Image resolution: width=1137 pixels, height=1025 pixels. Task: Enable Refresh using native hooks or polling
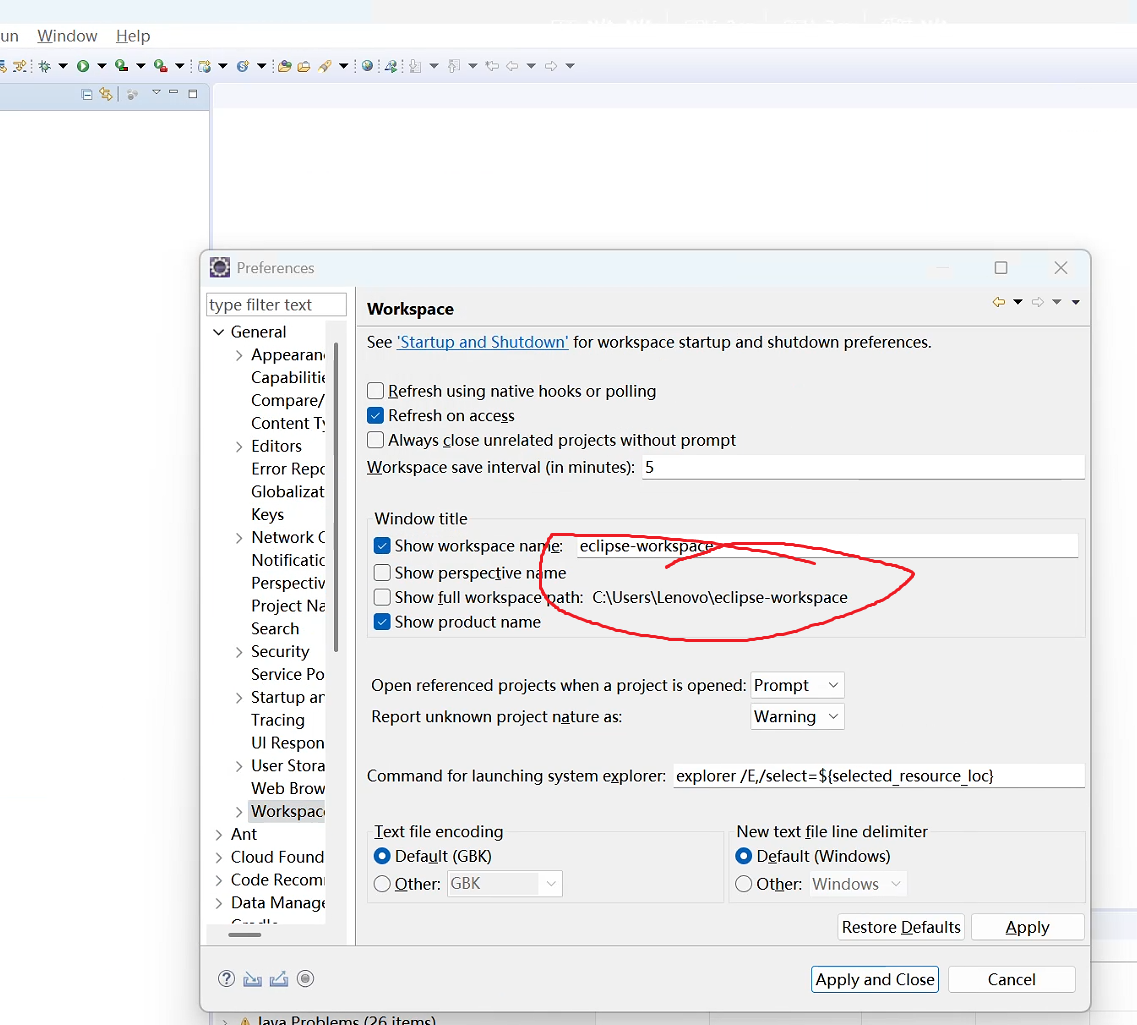point(376,391)
